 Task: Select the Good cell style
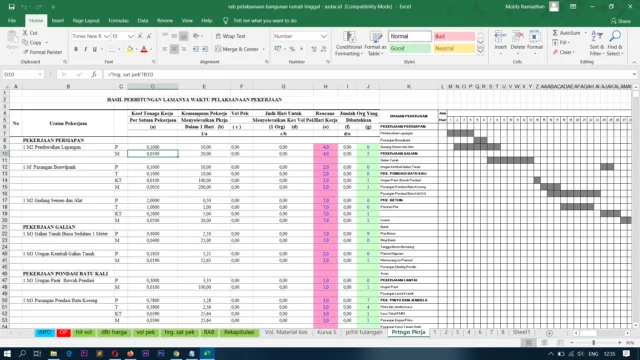410,48
